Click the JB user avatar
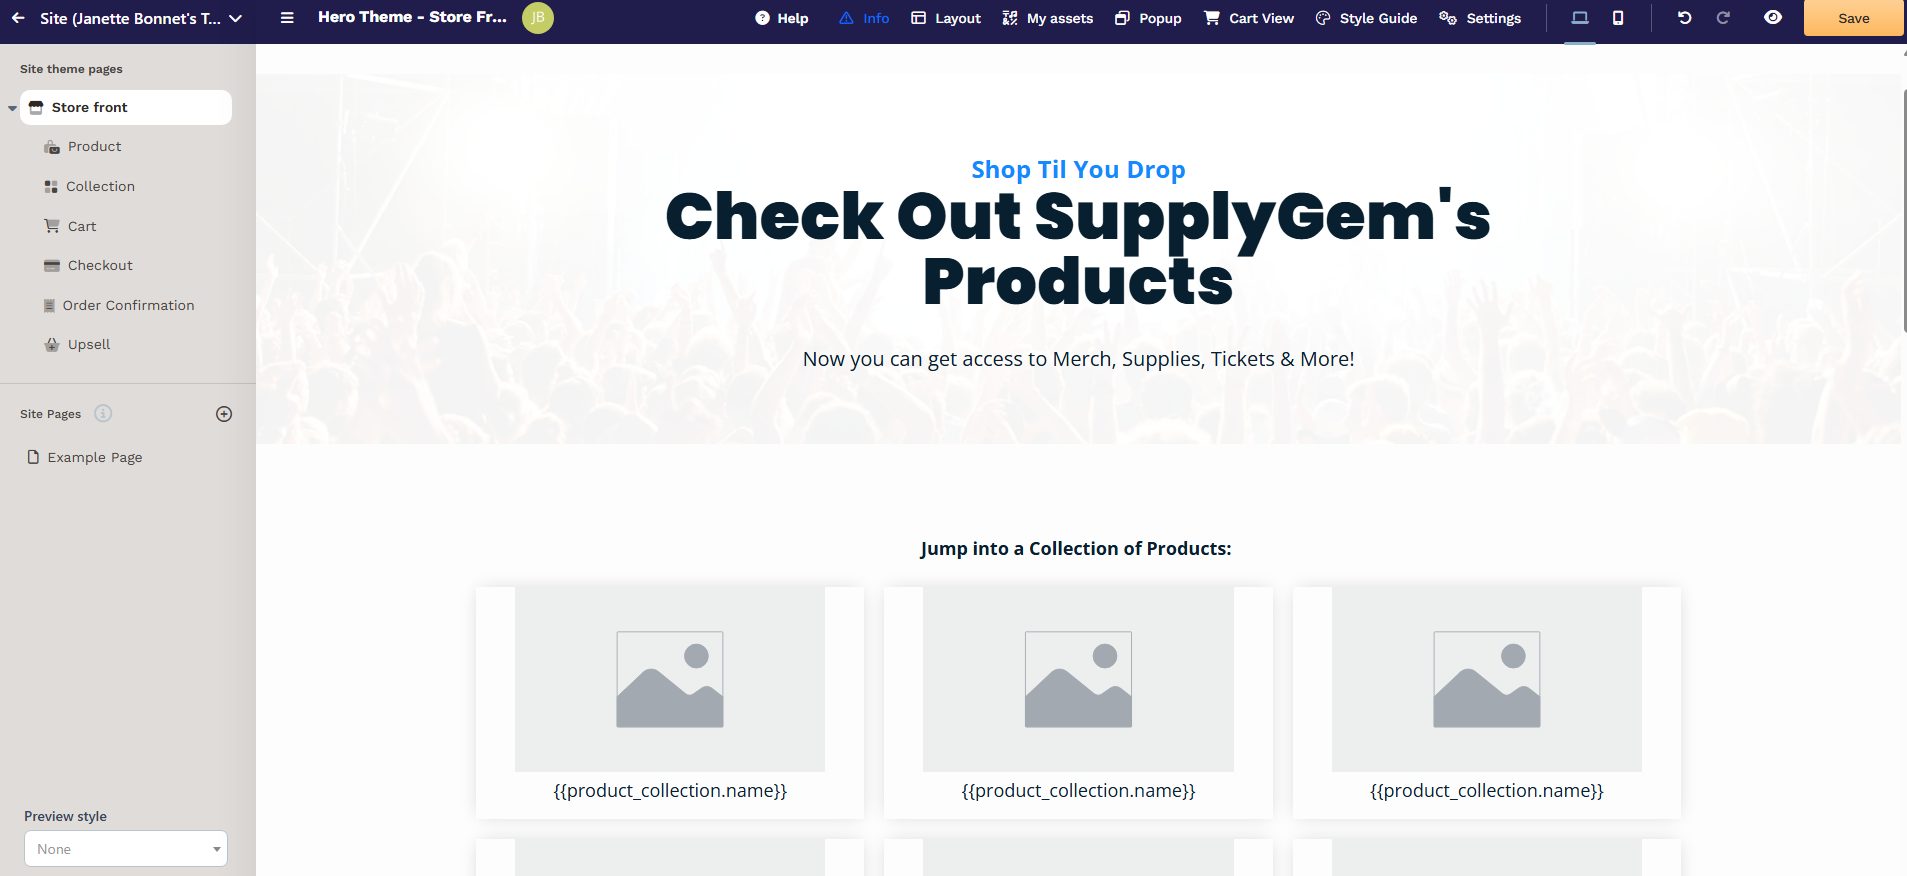Viewport: 1907px width, 876px height. 538,18
